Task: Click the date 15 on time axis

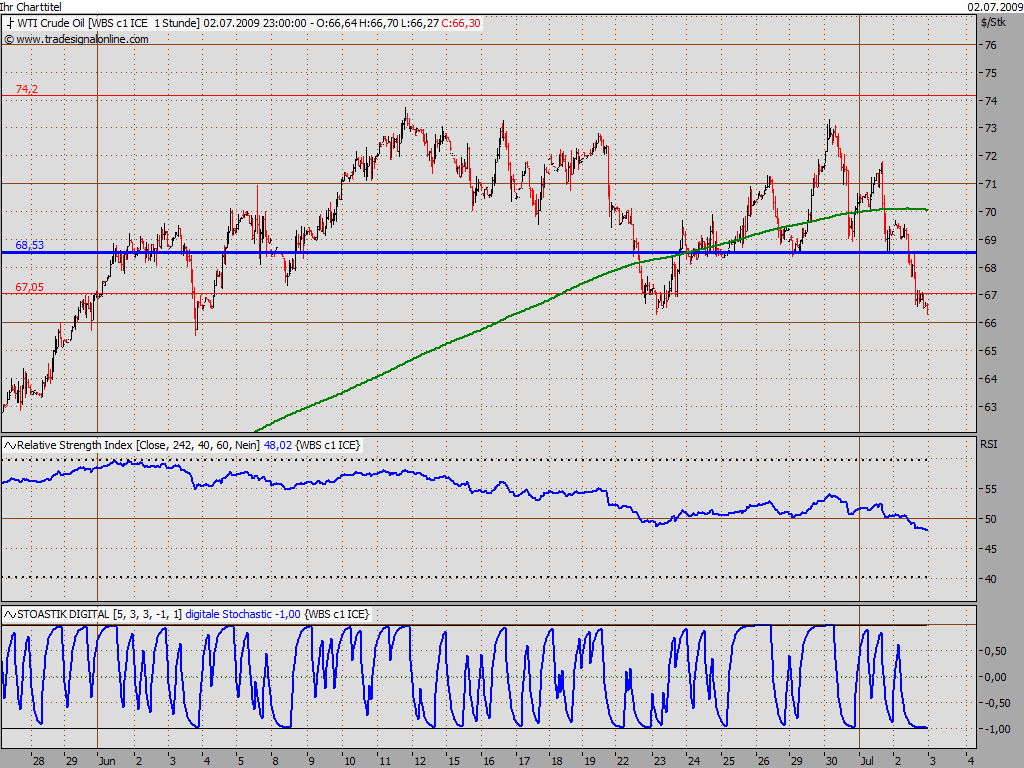Action: click(453, 761)
